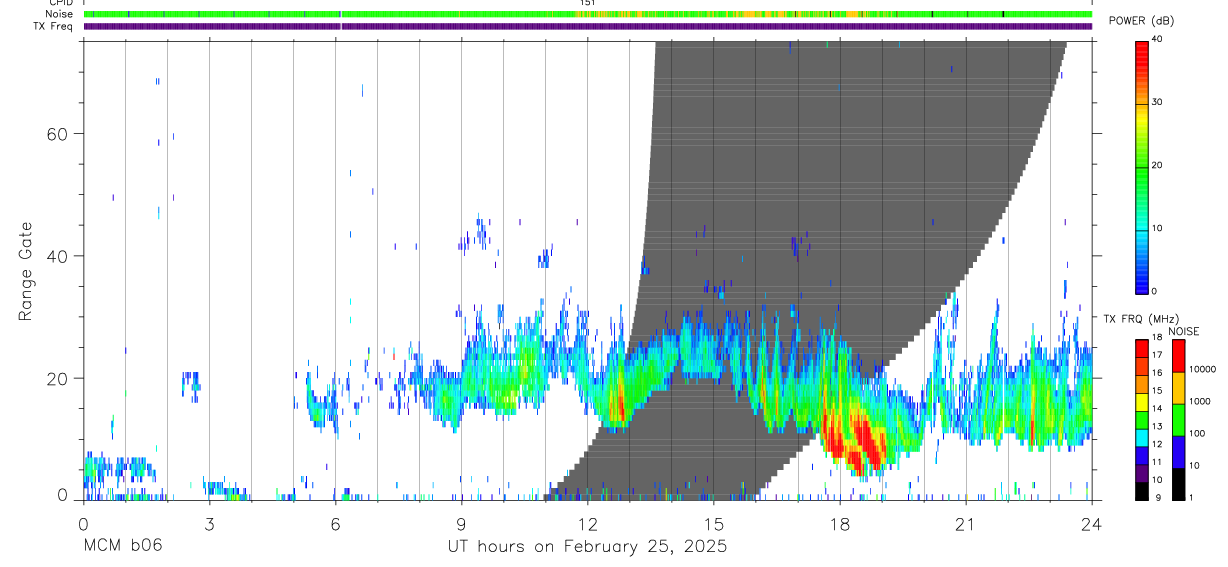Click the range gate 60 label
Image resolution: width=1228 pixels, height=567 pixels.
(62, 133)
